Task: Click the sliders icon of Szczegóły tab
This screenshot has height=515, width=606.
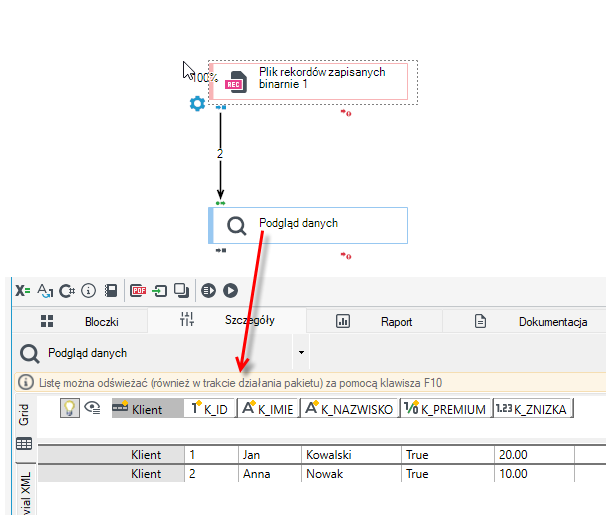Action: (x=187, y=320)
